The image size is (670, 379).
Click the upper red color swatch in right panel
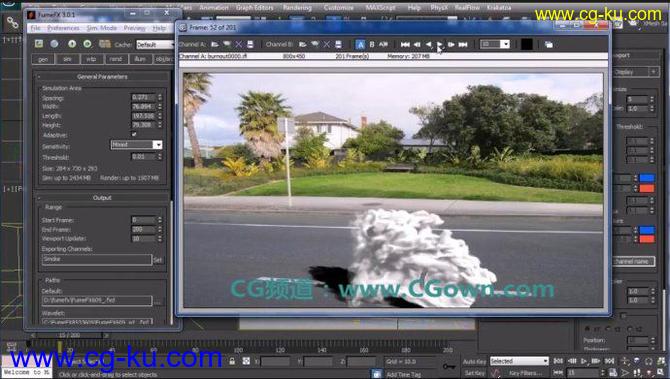pos(647,188)
